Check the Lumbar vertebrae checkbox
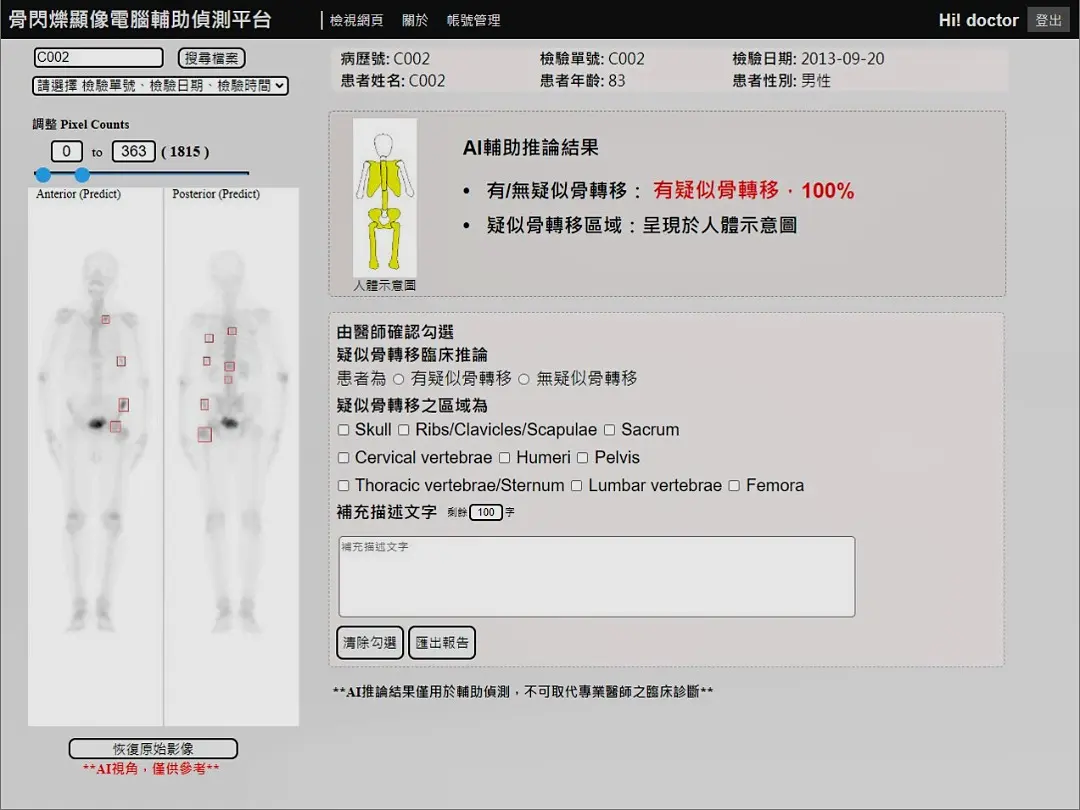Viewport: 1080px width, 810px height. (x=577, y=486)
